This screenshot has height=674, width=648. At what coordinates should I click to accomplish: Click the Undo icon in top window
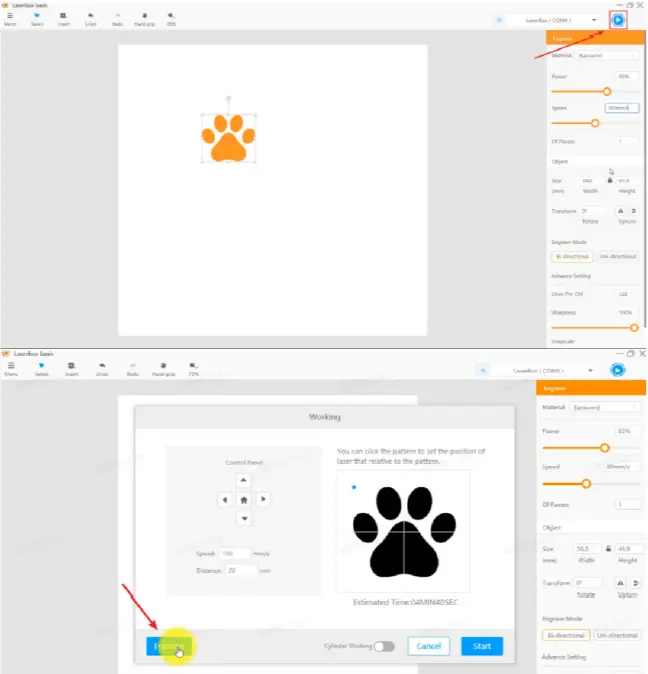pos(91,16)
